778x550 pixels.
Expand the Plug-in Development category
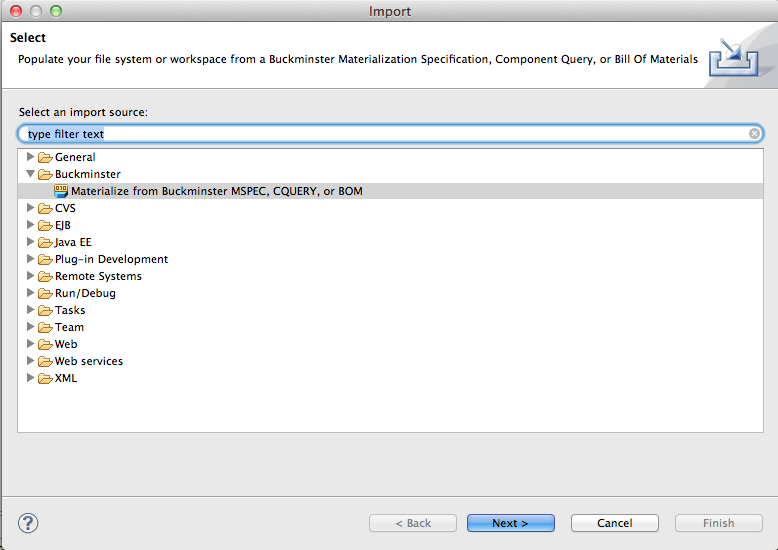[30, 259]
